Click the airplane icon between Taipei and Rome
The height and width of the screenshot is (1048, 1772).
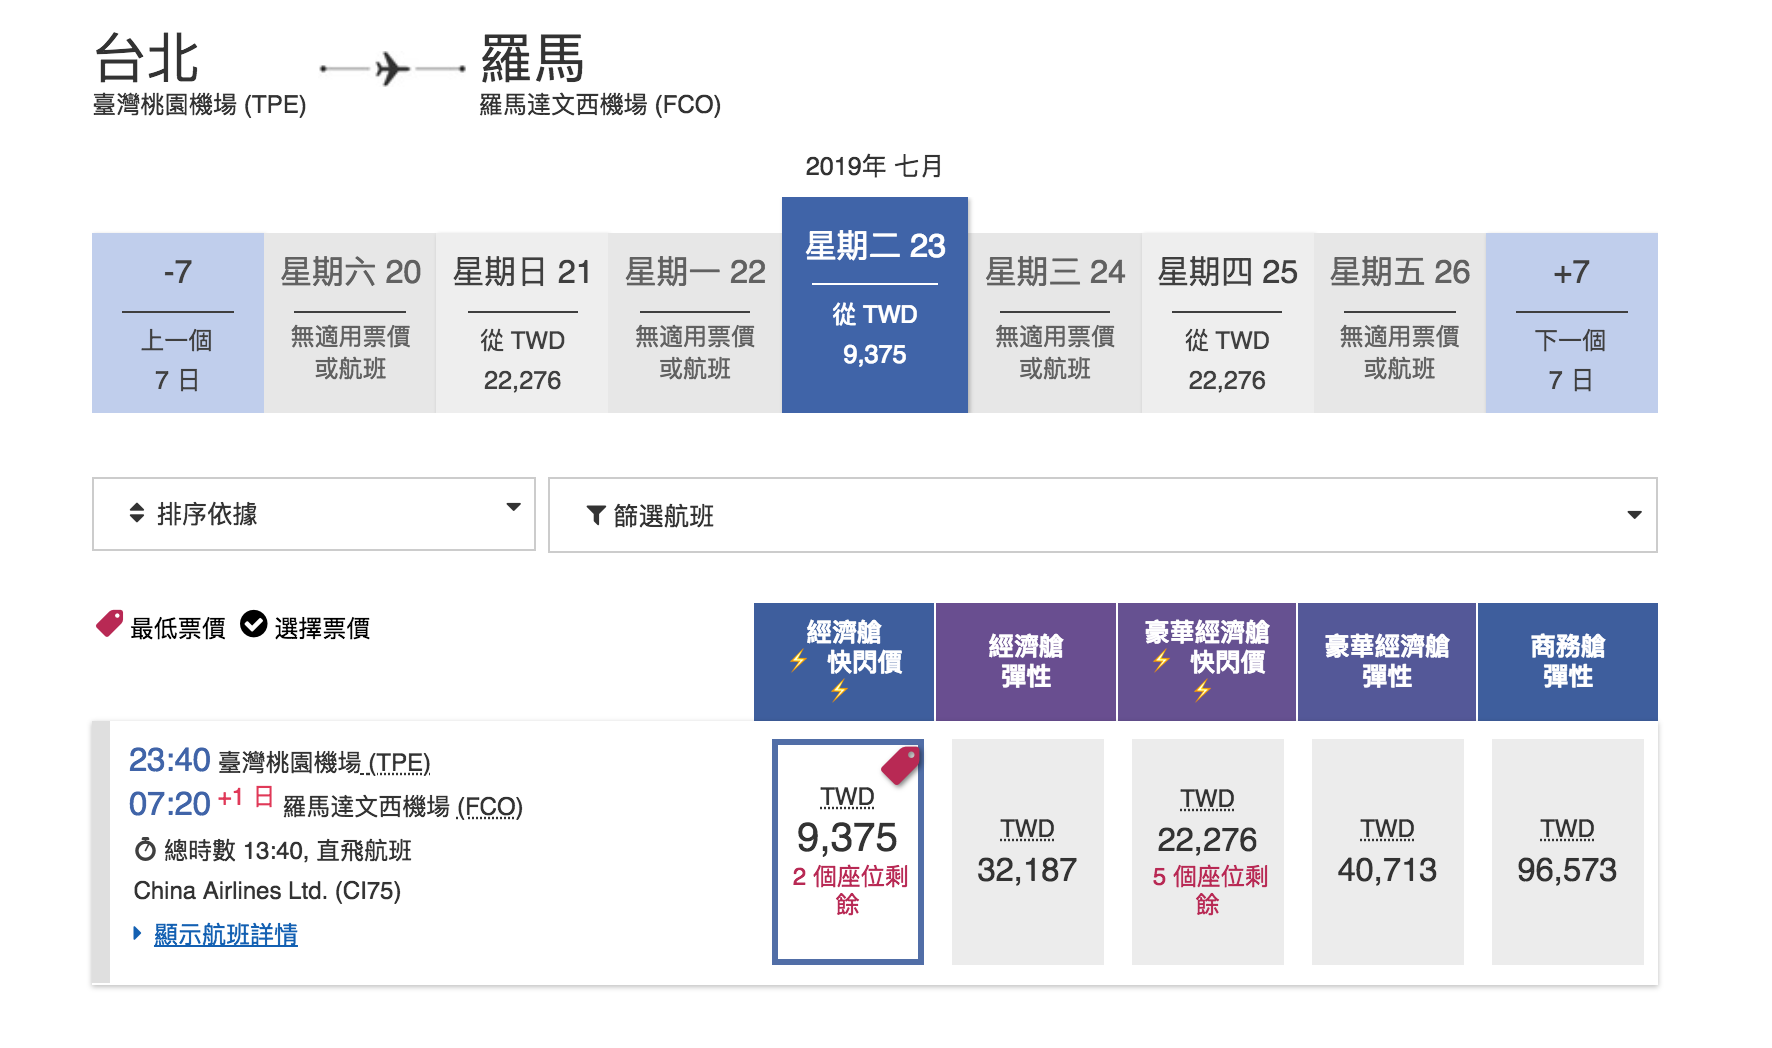click(x=393, y=69)
